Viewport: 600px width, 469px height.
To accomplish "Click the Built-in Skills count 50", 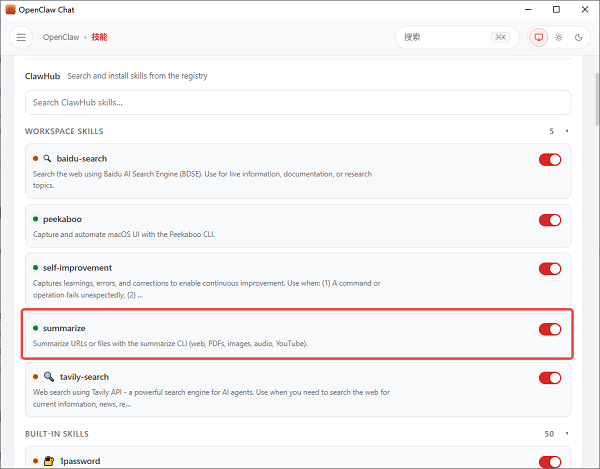I will [549, 434].
